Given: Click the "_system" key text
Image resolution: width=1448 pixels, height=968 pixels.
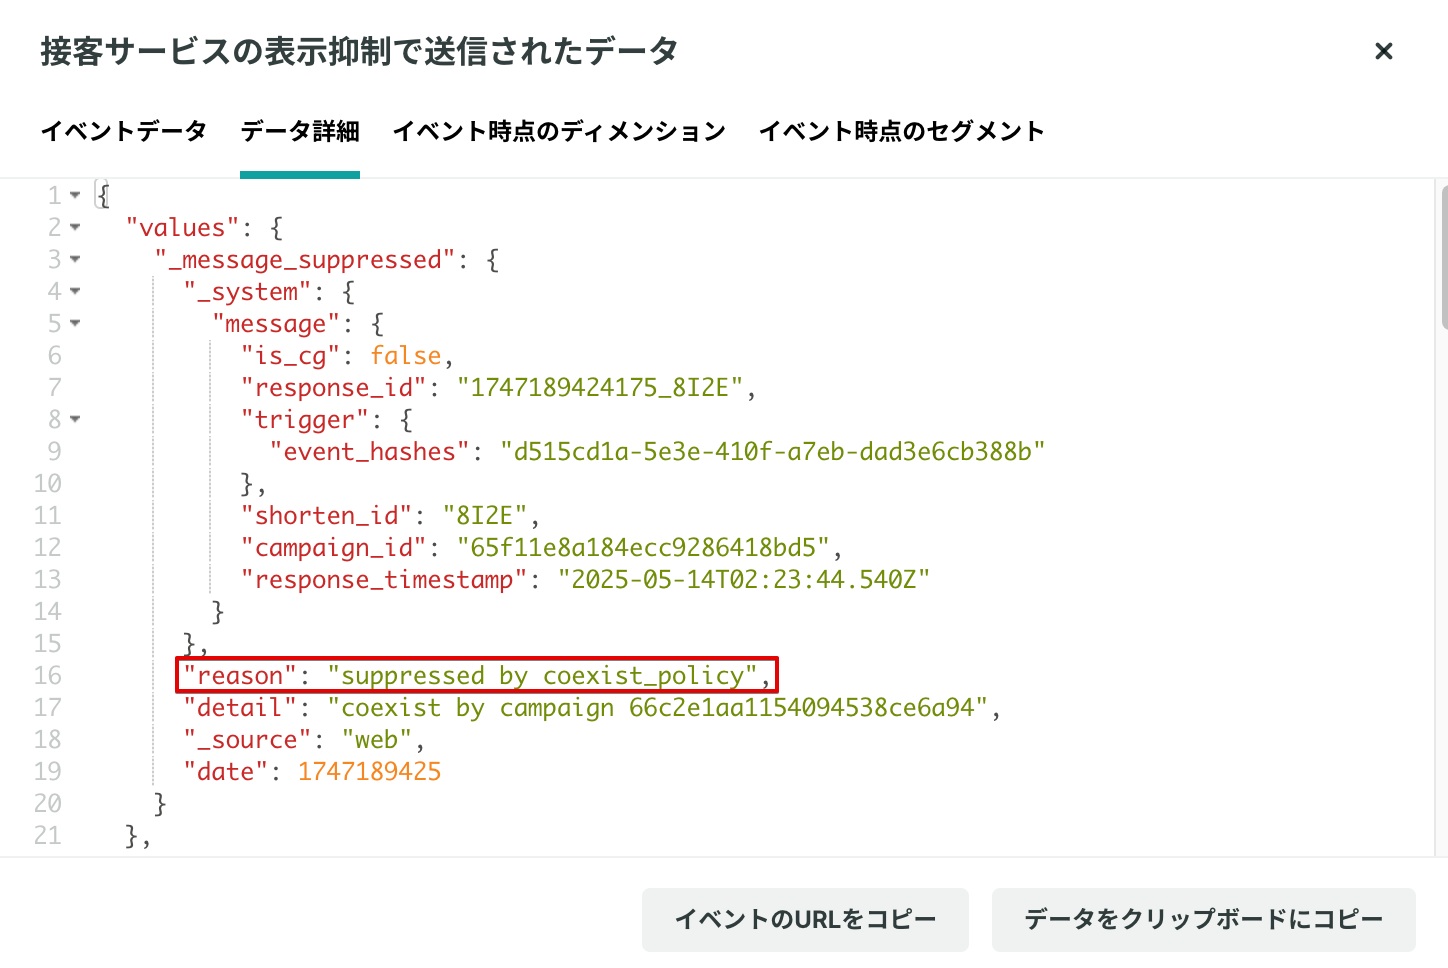Looking at the screenshot, I should (248, 292).
